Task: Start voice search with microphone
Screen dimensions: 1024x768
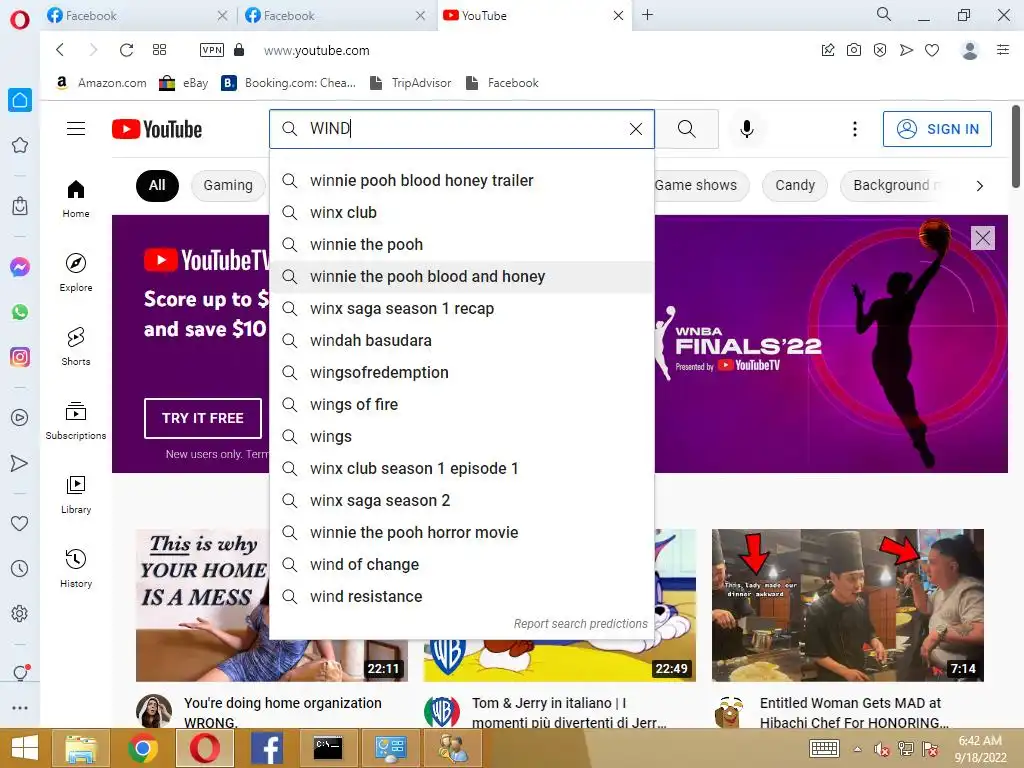Action: 747,129
